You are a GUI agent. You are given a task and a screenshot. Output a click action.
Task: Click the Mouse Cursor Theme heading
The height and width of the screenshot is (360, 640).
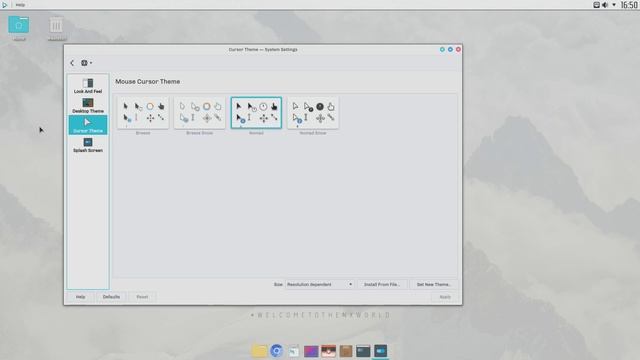(x=148, y=82)
